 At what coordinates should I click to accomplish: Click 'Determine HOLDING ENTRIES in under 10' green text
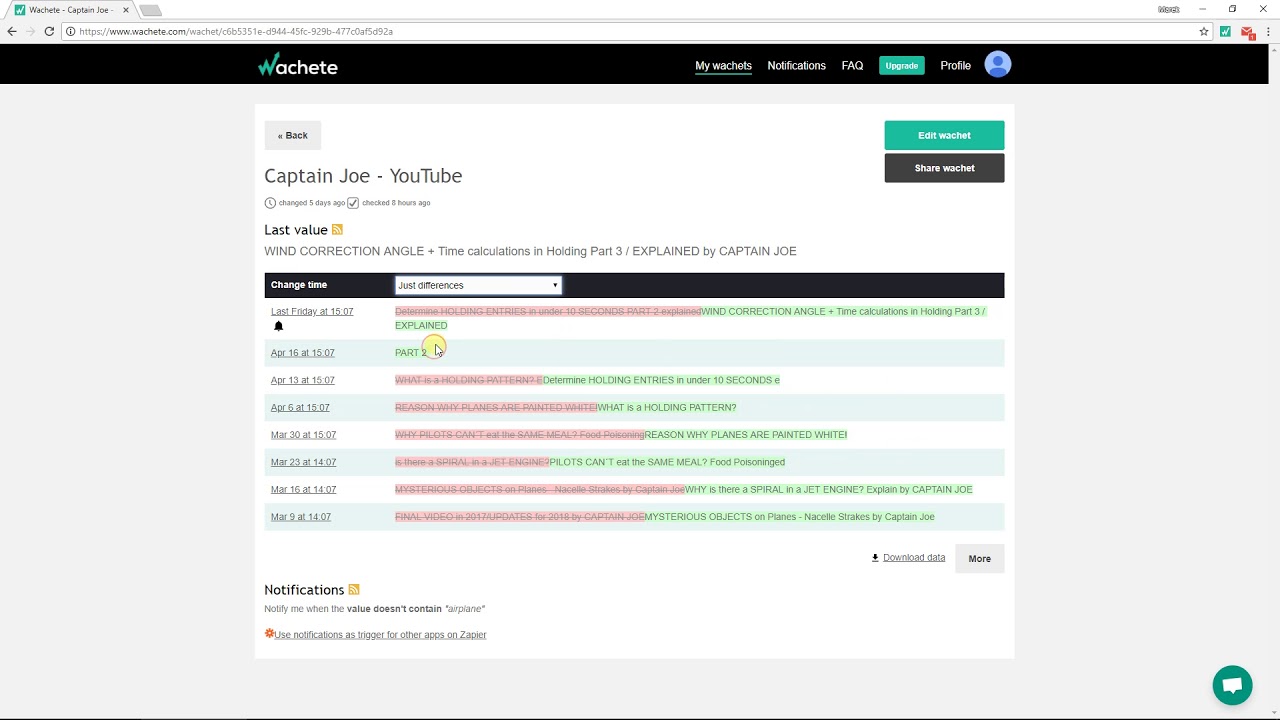pos(661,380)
